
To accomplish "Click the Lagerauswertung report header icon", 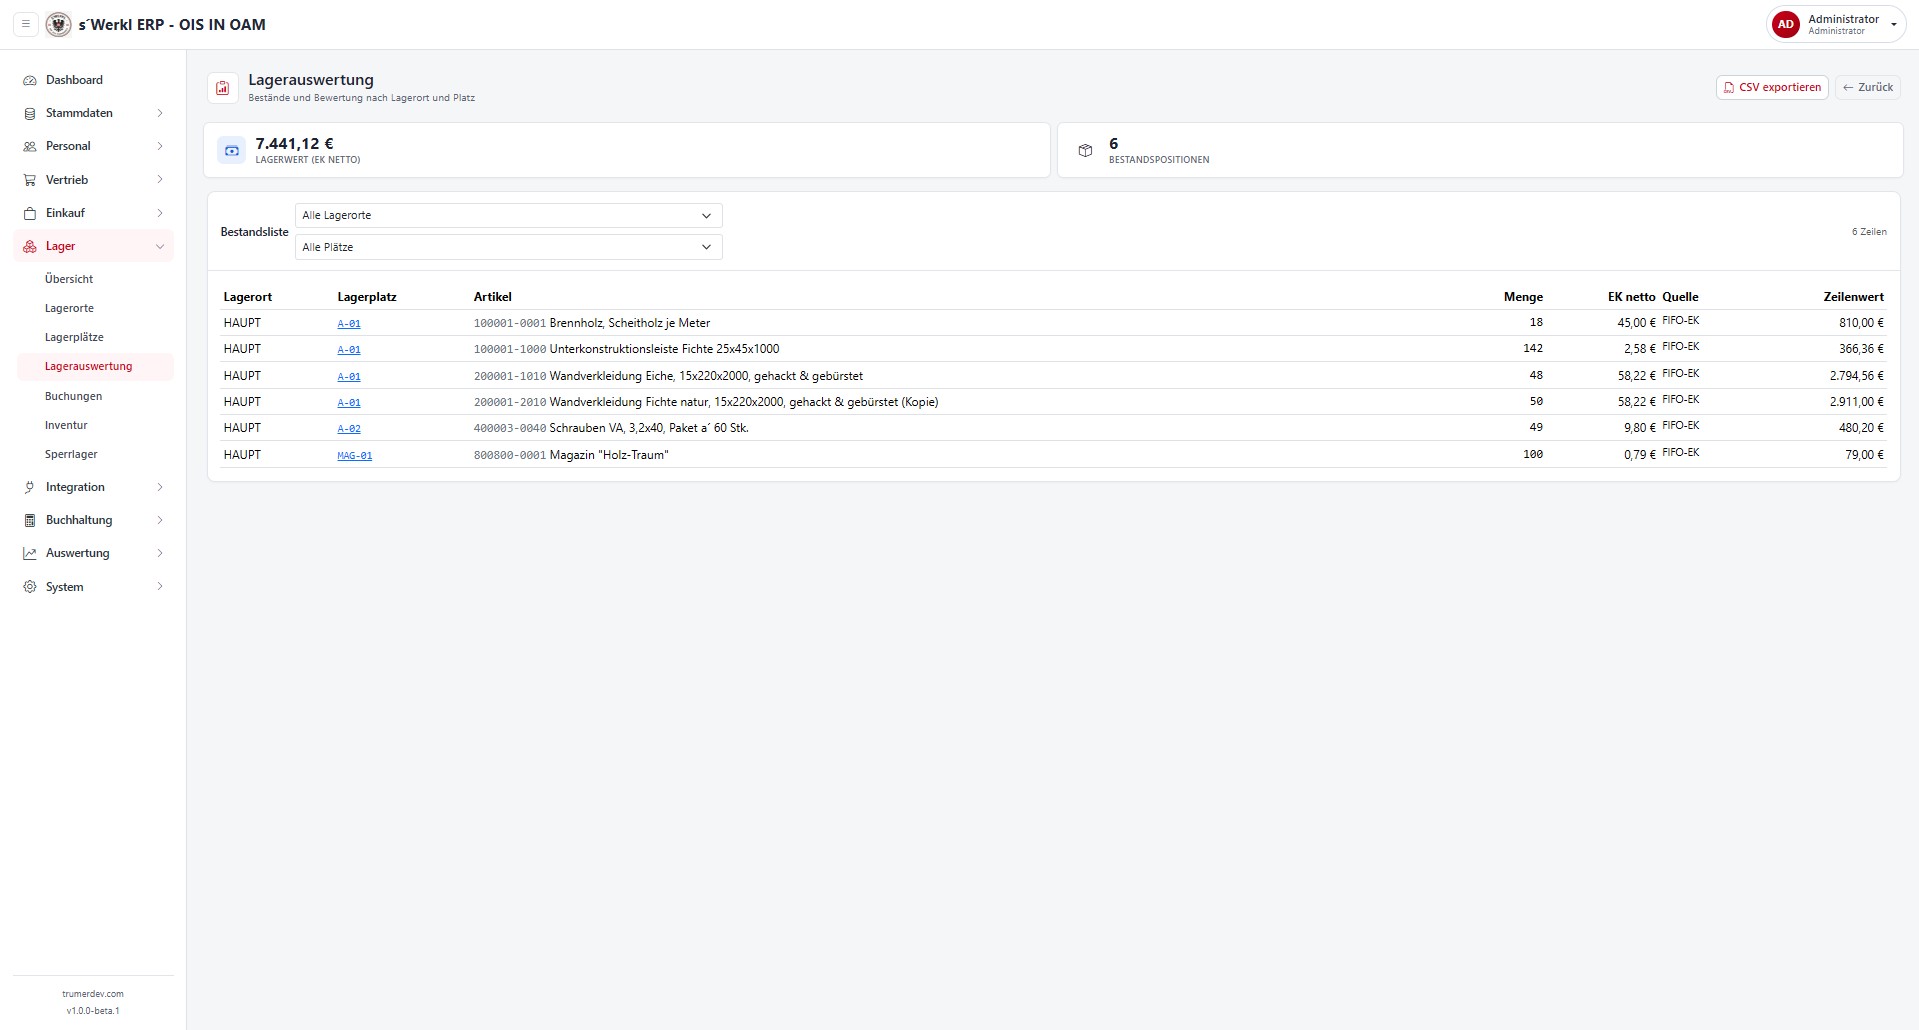I will pyautogui.click(x=223, y=88).
